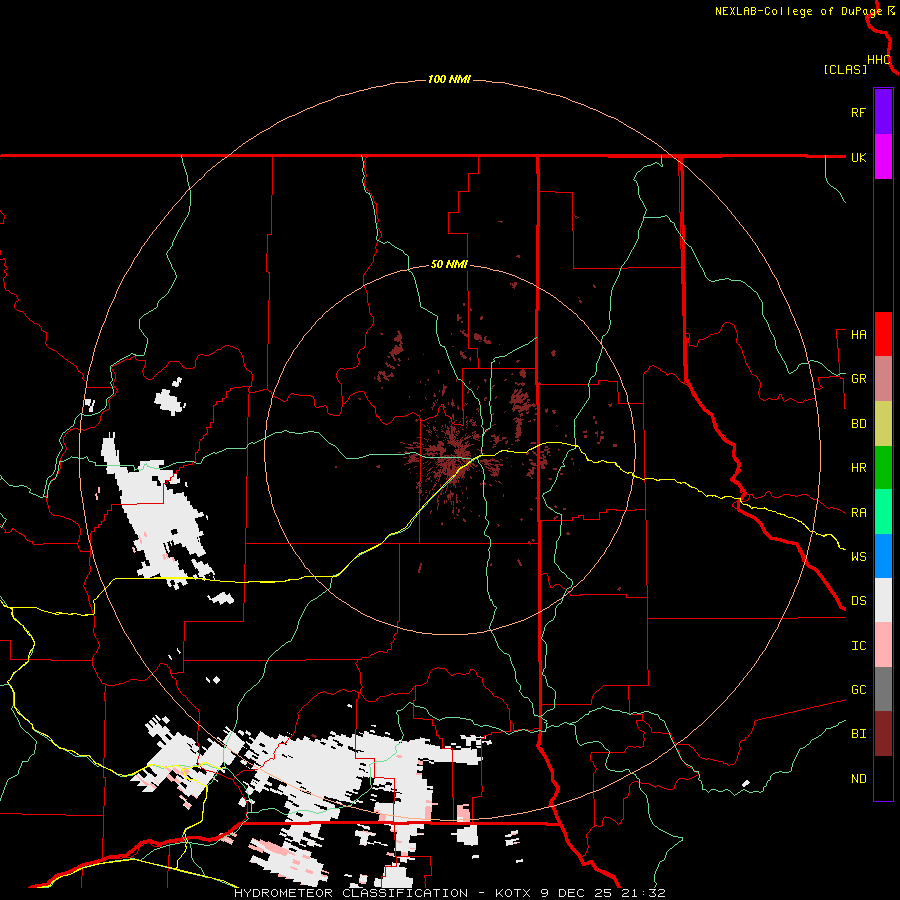
Task: Select the gray GC legend swatch
Action: [883, 689]
